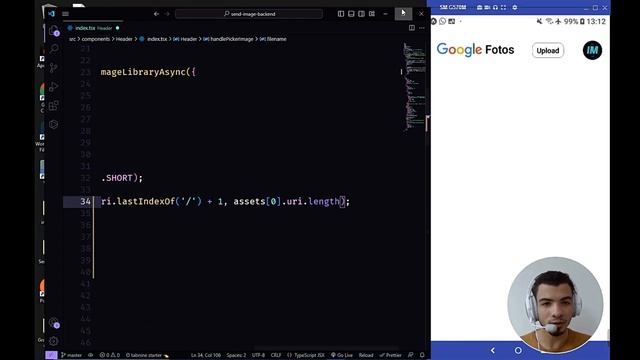
Task: Click the filename breadcrumb
Action: [273, 39]
